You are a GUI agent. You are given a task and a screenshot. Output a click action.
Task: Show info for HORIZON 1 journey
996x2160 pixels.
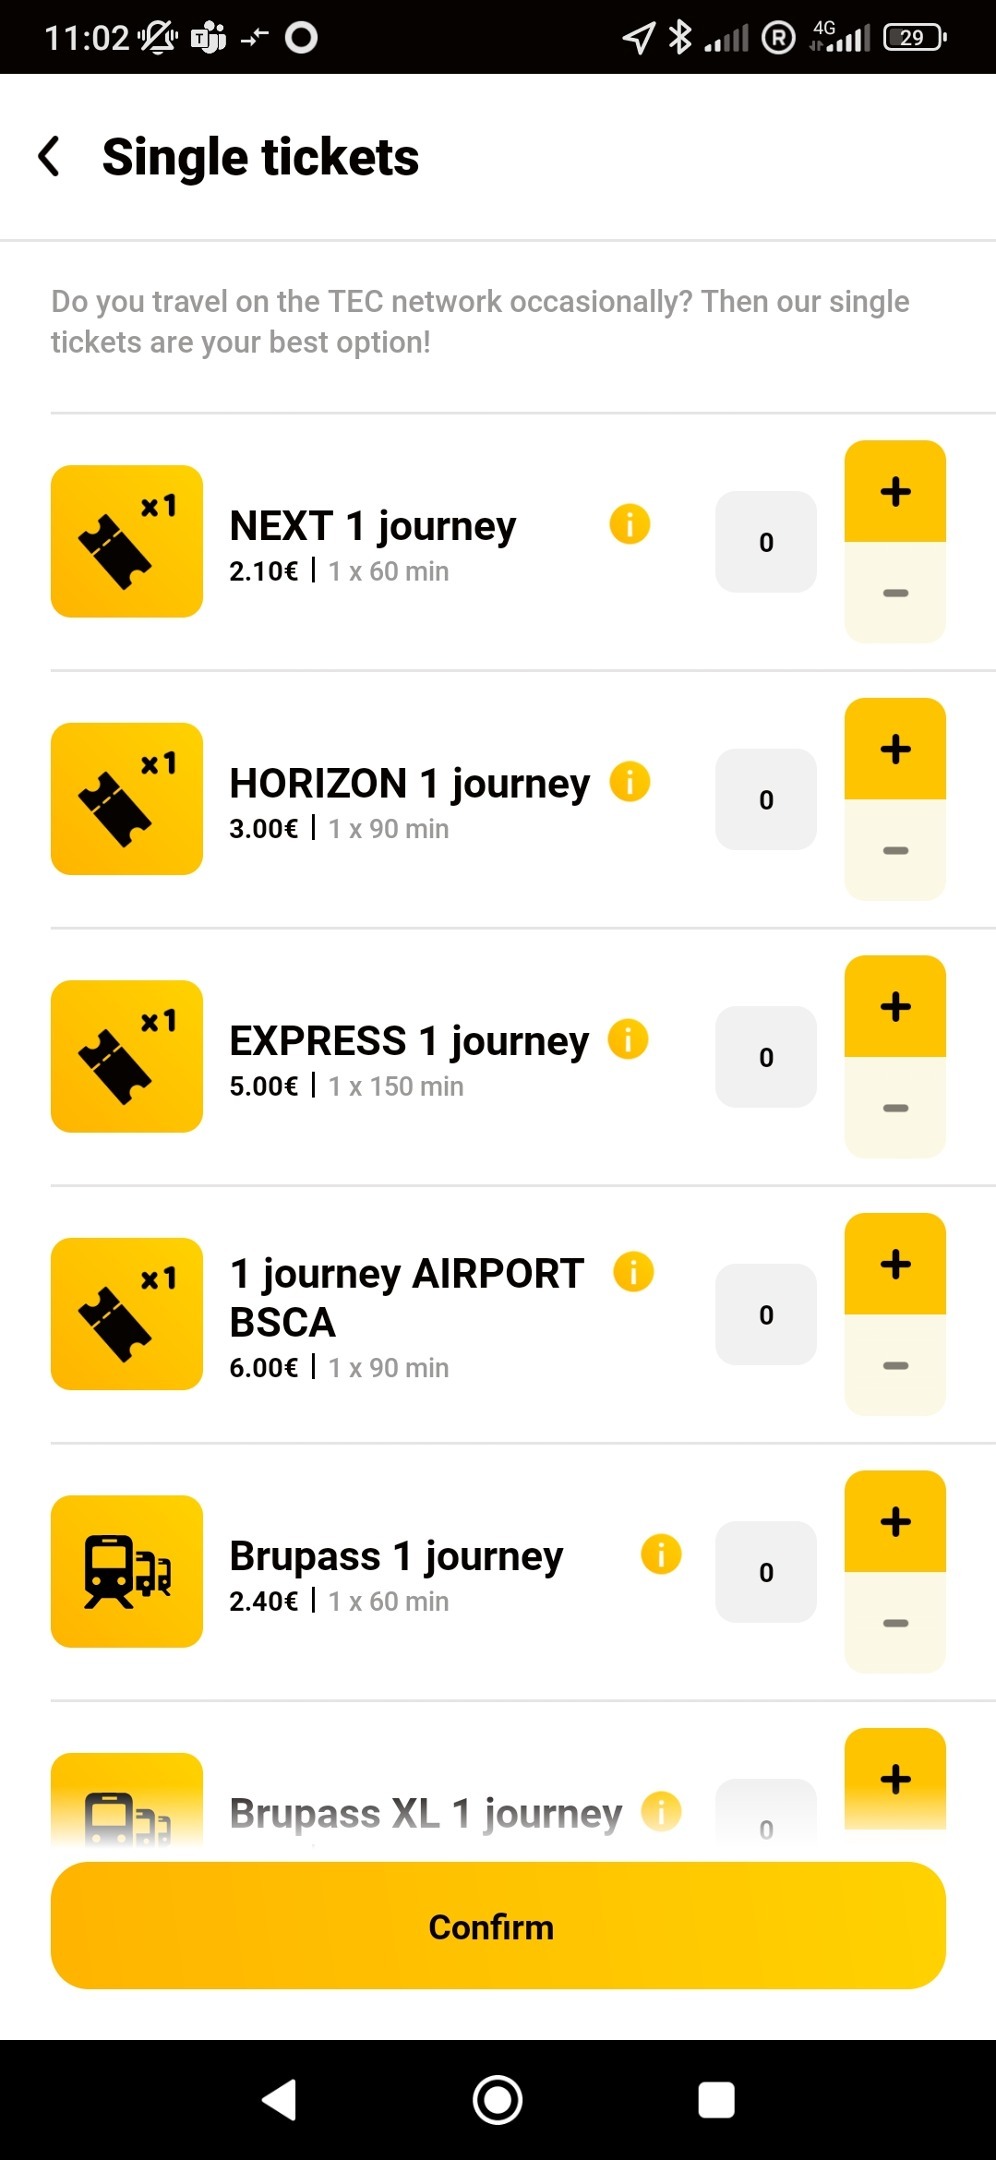click(x=630, y=781)
